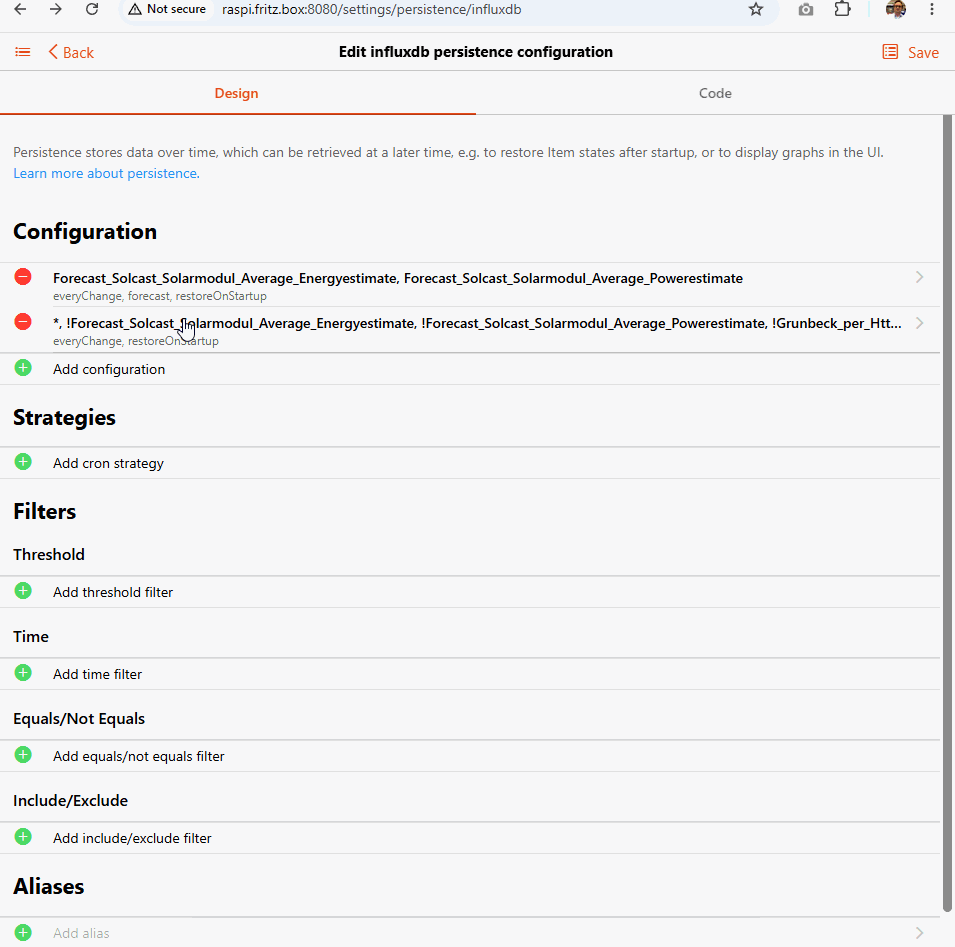Click green plus for Add threshold filter

coord(23,591)
